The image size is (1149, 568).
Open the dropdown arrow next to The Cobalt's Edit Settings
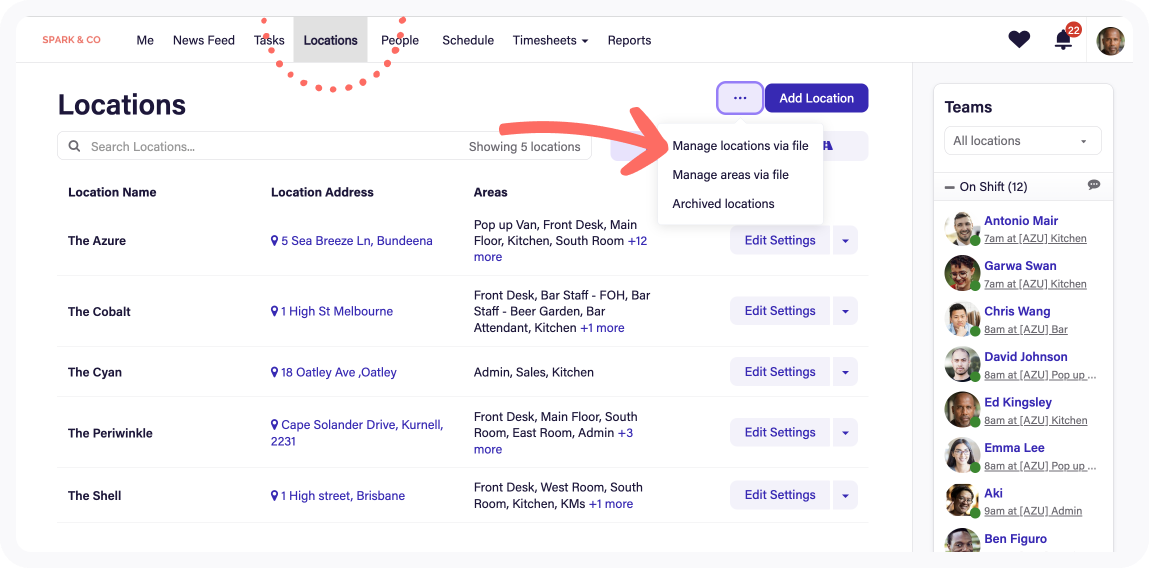pyautogui.click(x=845, y=311)
